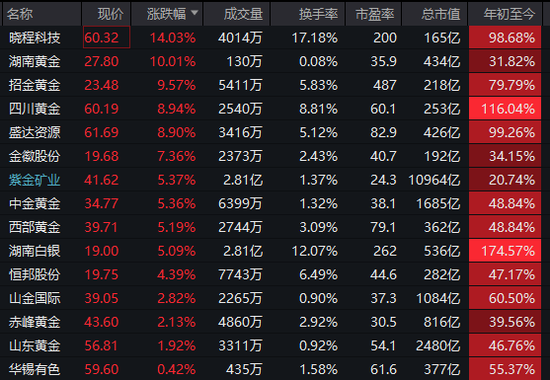Select 恒邦股份 in the list
The width and height of the screenshot is (550, 380).
point(34,274)
